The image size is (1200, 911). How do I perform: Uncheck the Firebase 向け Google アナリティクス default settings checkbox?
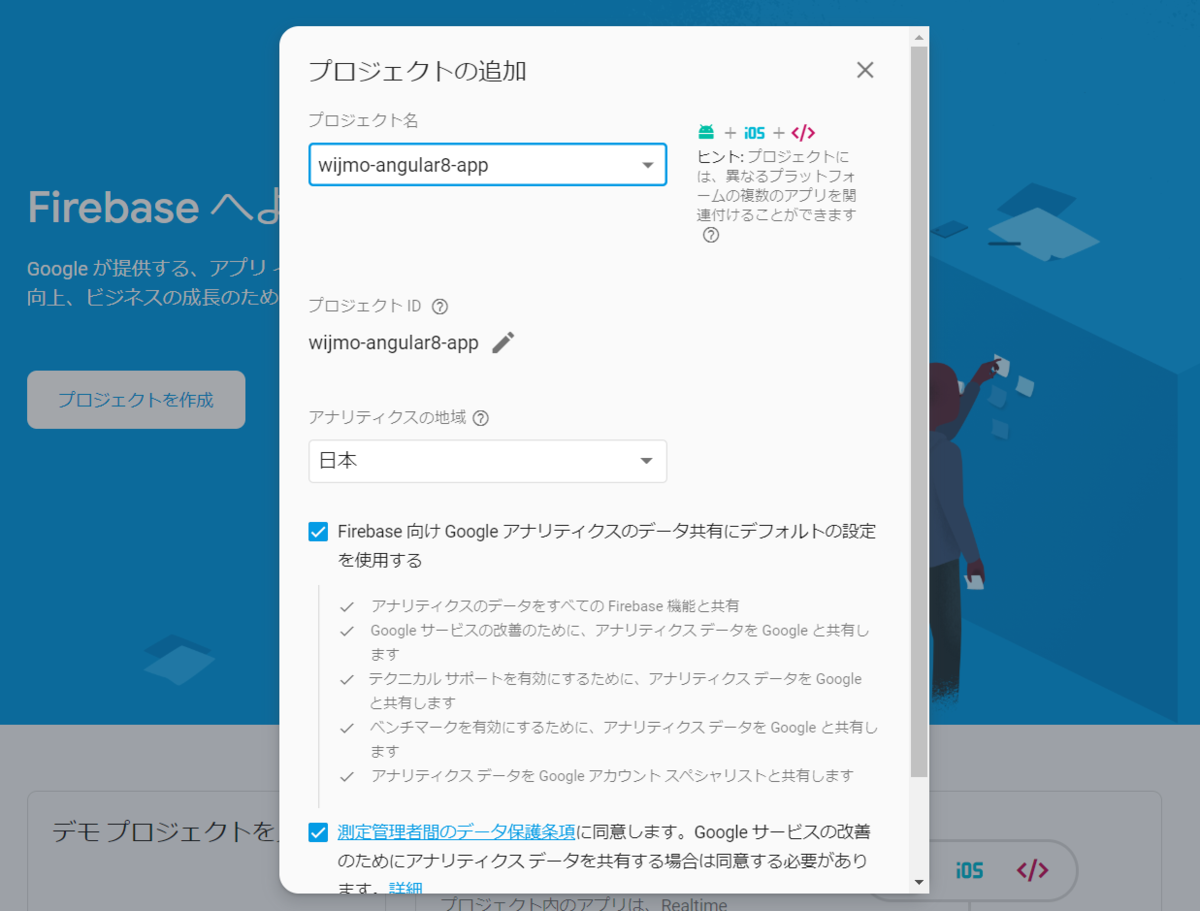[x=318, y=532]
